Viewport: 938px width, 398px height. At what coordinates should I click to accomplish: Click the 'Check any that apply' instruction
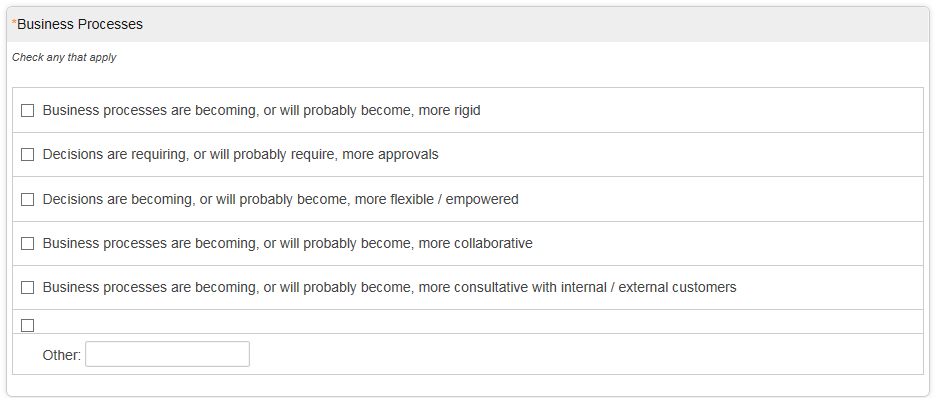coord(64,57)
